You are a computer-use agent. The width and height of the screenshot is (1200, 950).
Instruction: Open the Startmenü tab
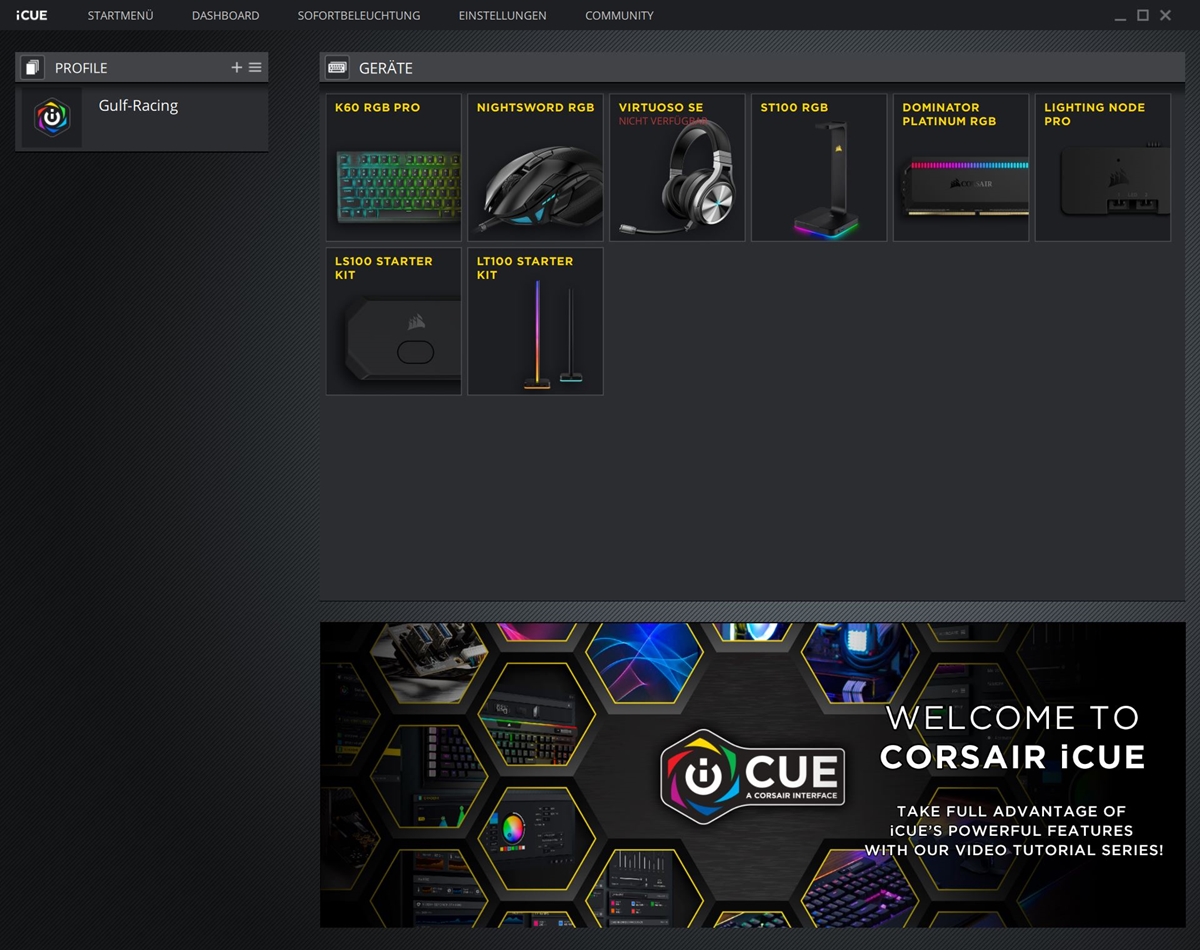(x=120, y=16)
